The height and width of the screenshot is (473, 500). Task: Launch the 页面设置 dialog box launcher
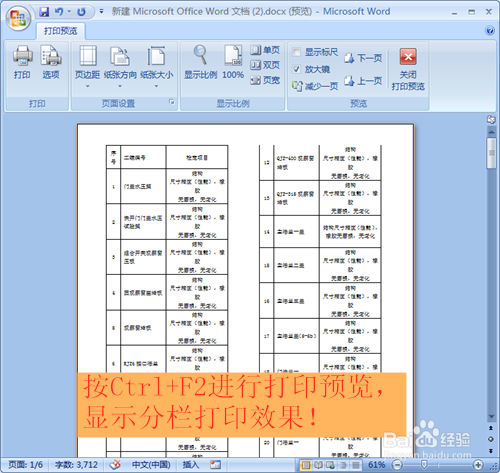pos(172,102)
